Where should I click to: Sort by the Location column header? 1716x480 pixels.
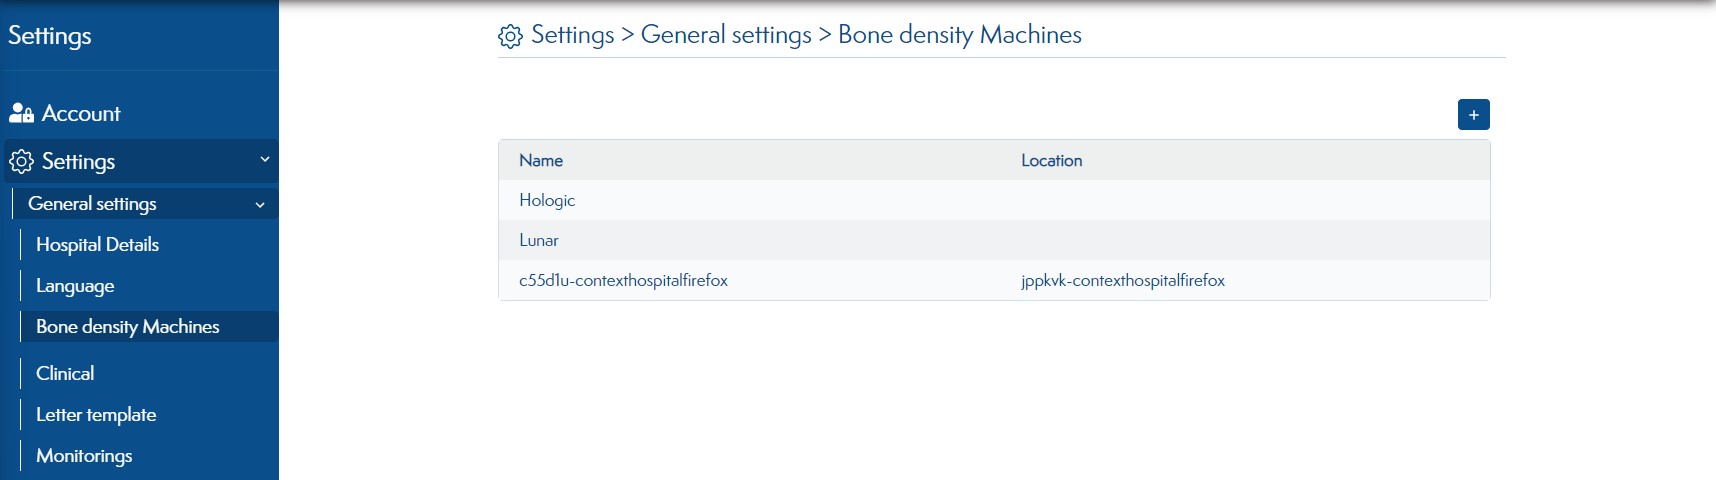pos(1052,160)
